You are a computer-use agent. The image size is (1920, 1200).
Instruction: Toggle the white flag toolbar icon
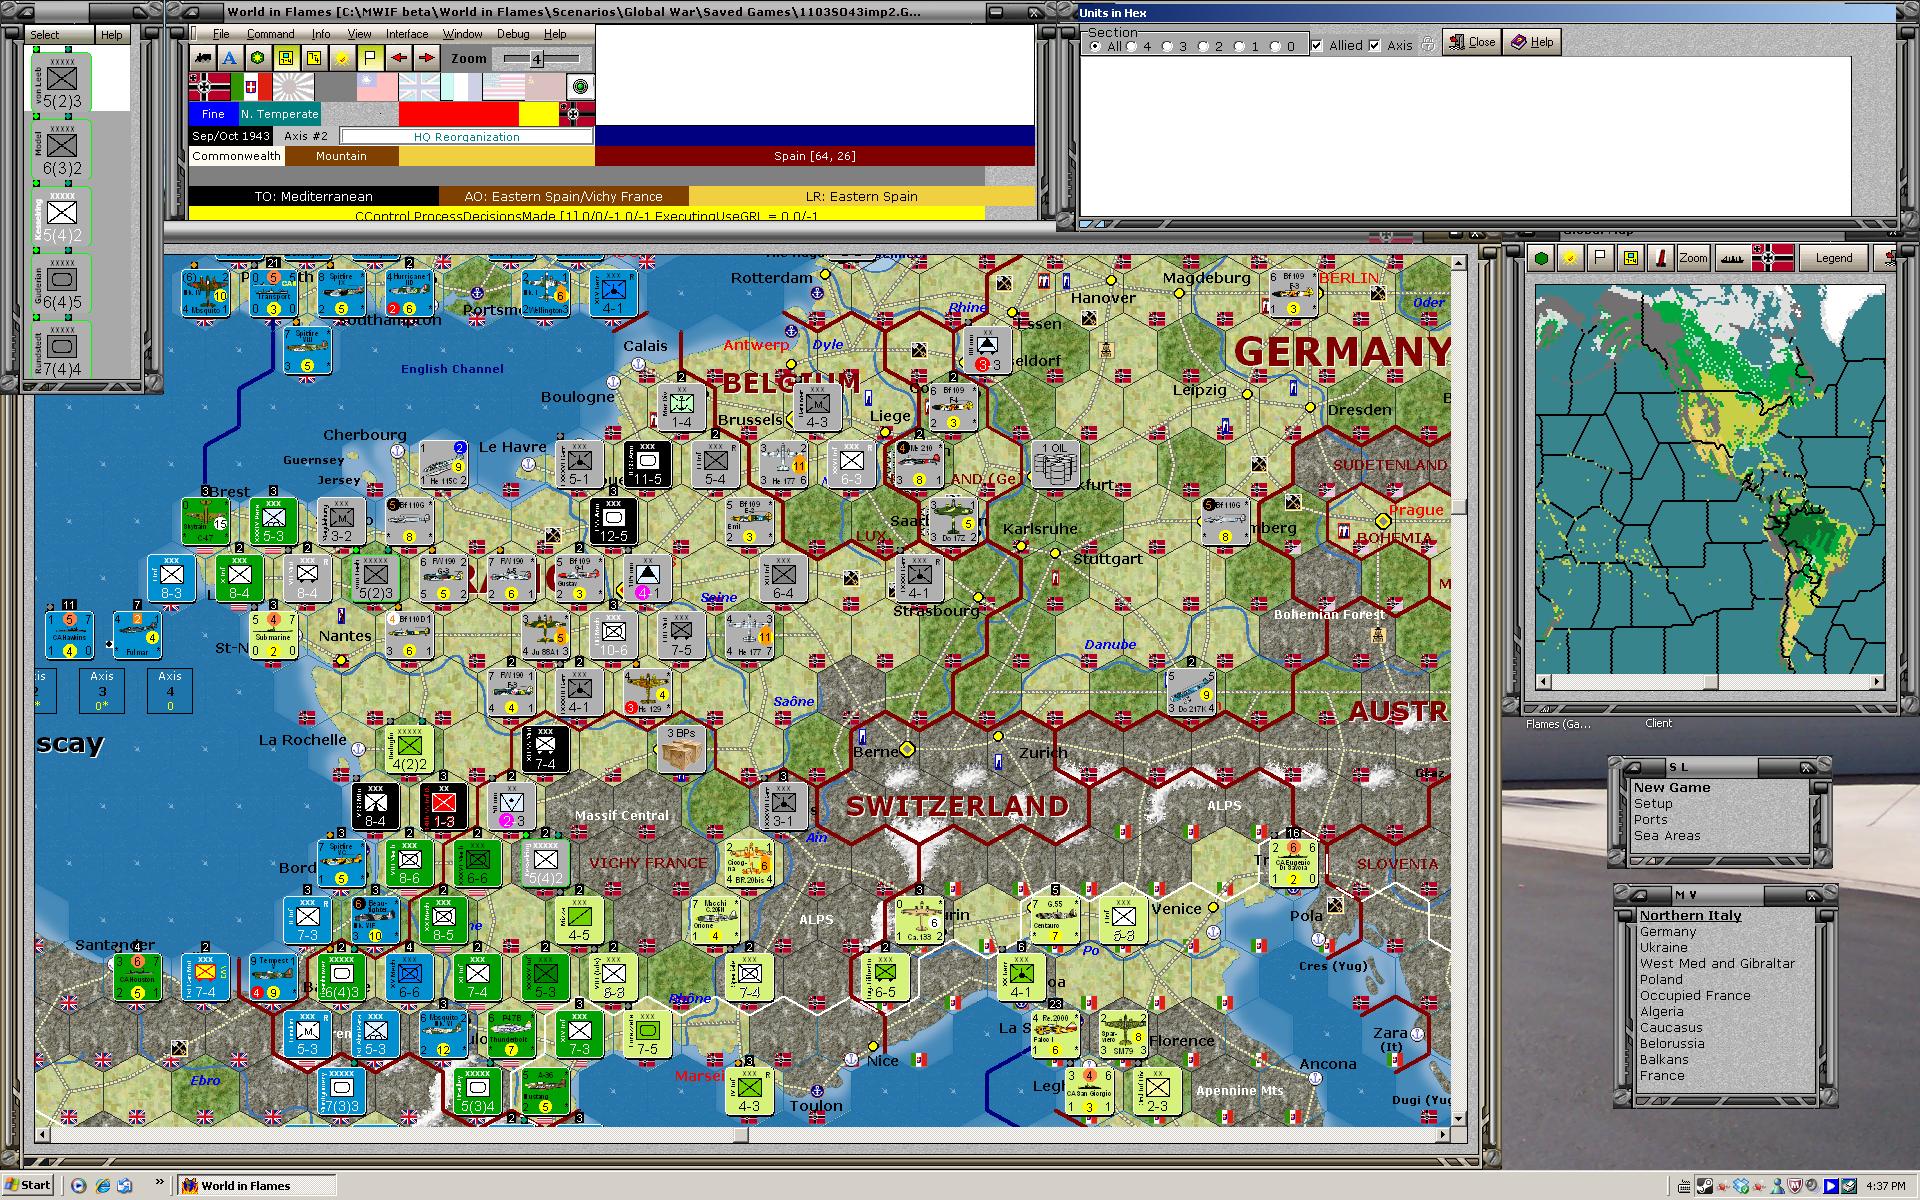point(370,58)
